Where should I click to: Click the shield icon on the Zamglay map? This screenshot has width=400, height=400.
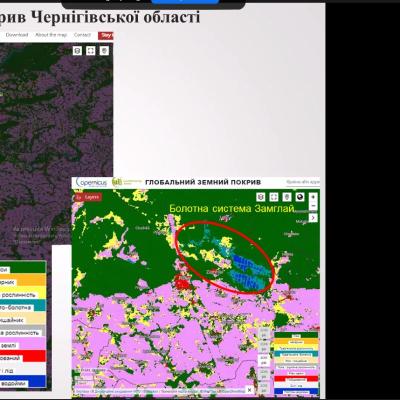(x=287, y=197)
